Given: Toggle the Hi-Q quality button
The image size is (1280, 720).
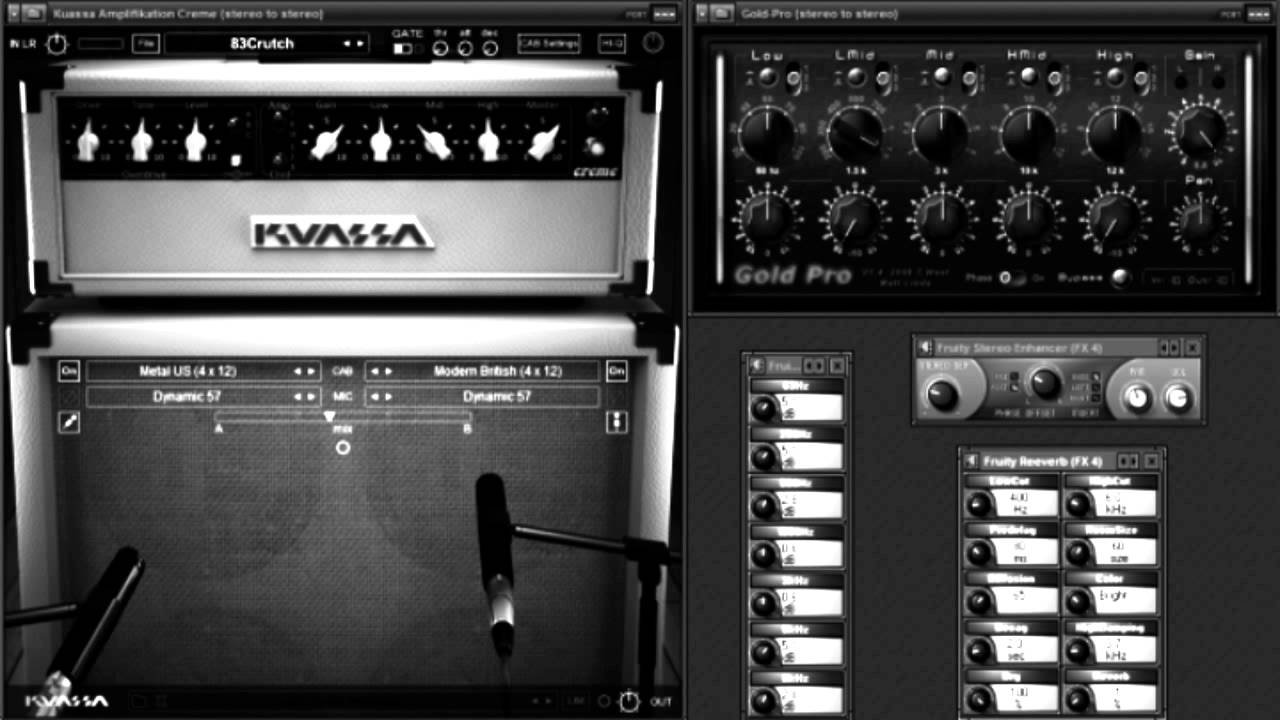Looking at the screenshot, I should point(611,43).
